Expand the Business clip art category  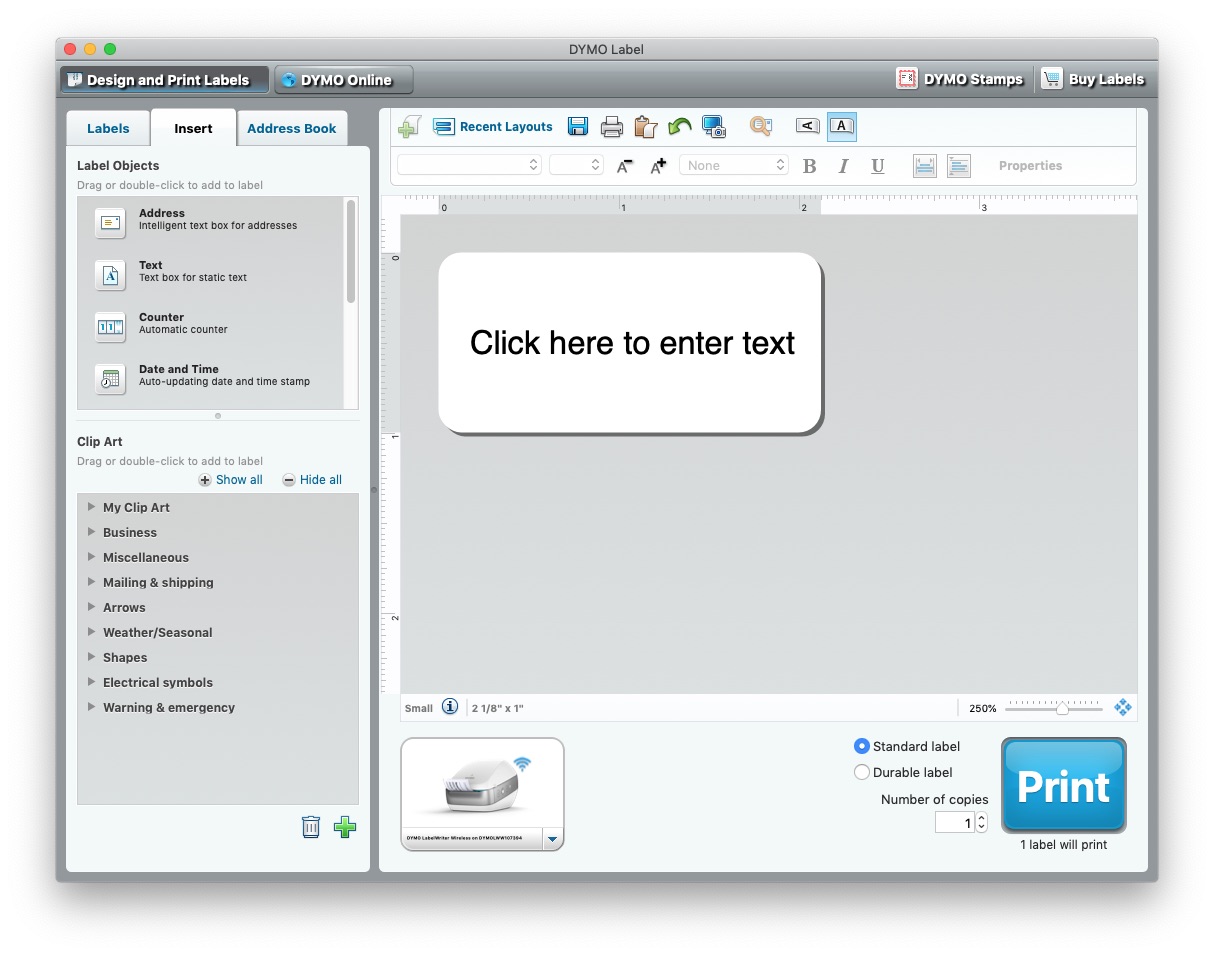coord(92,532)
